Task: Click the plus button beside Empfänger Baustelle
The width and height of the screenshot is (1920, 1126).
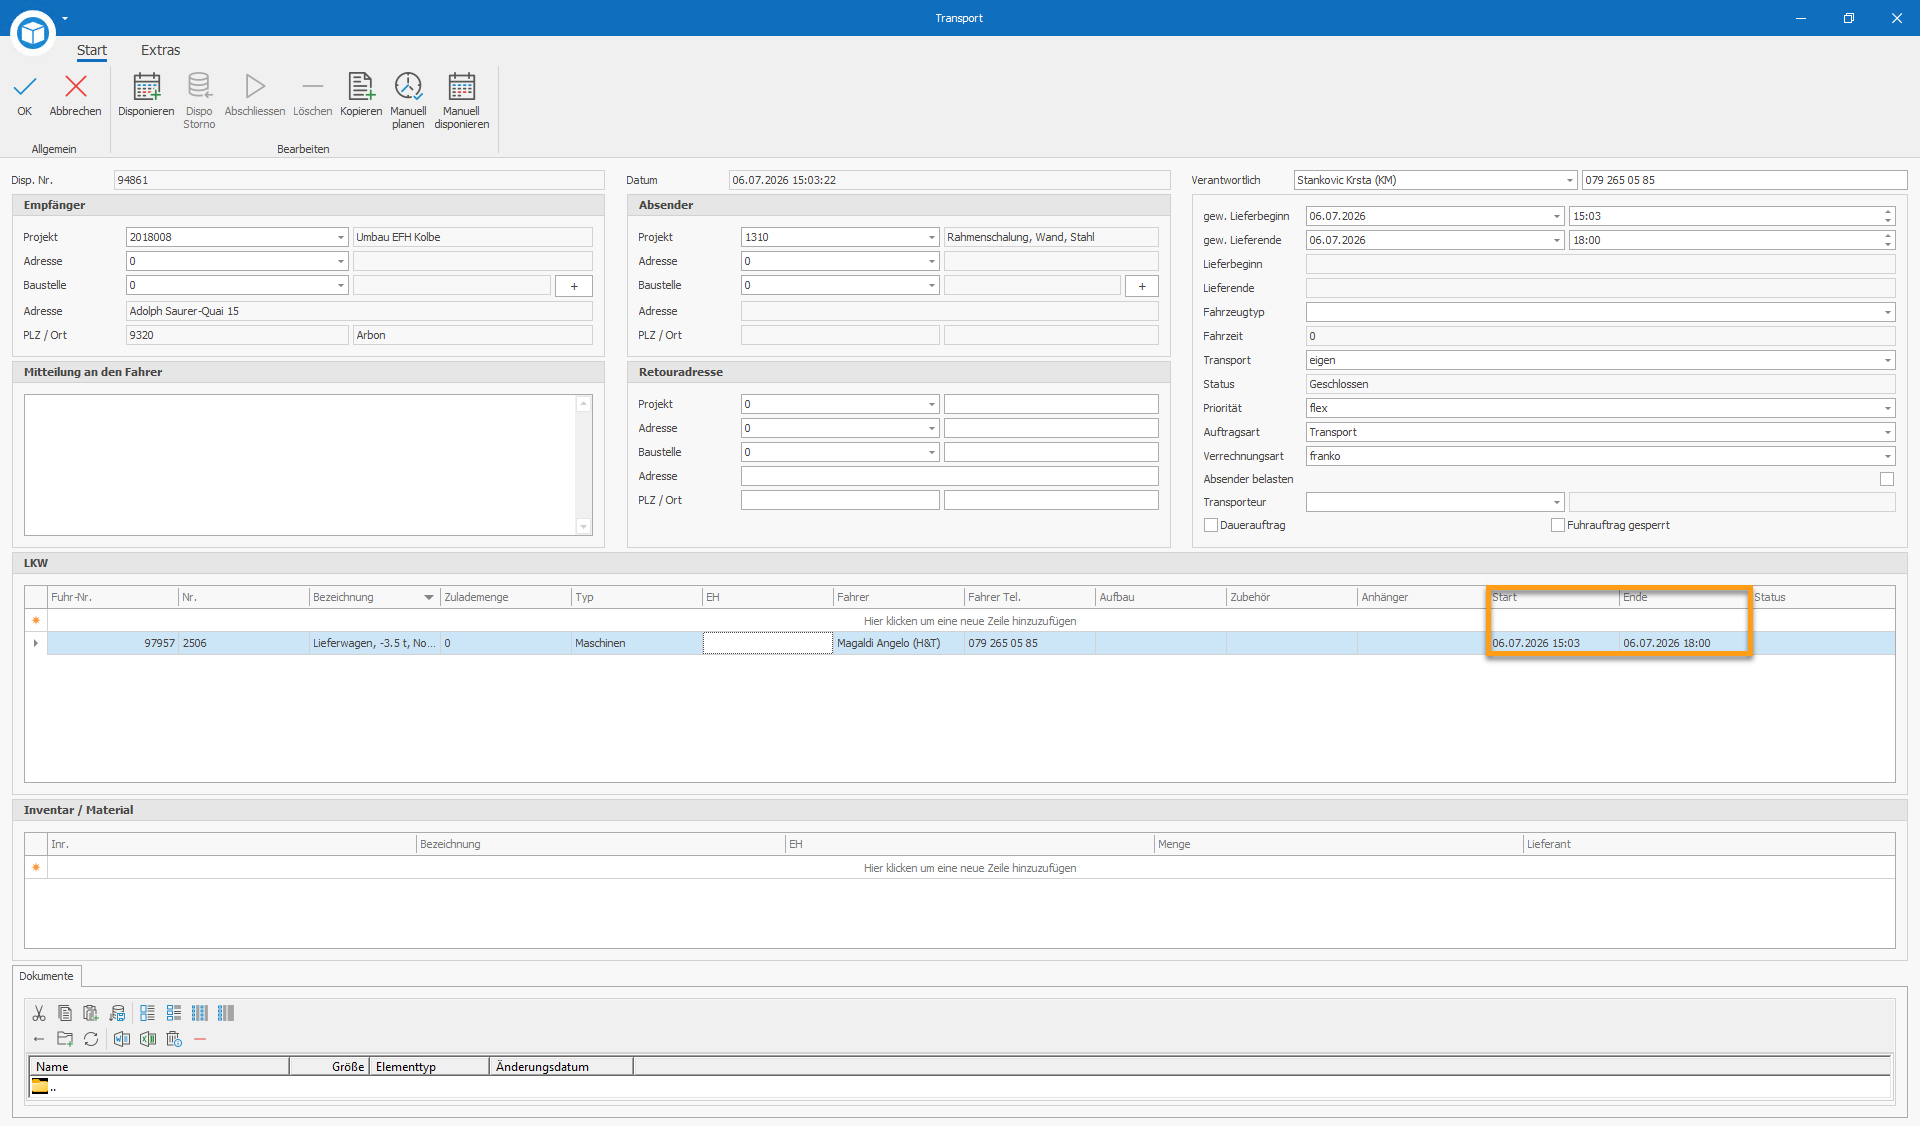Action: pyautogui.click(x=574, y=286)
